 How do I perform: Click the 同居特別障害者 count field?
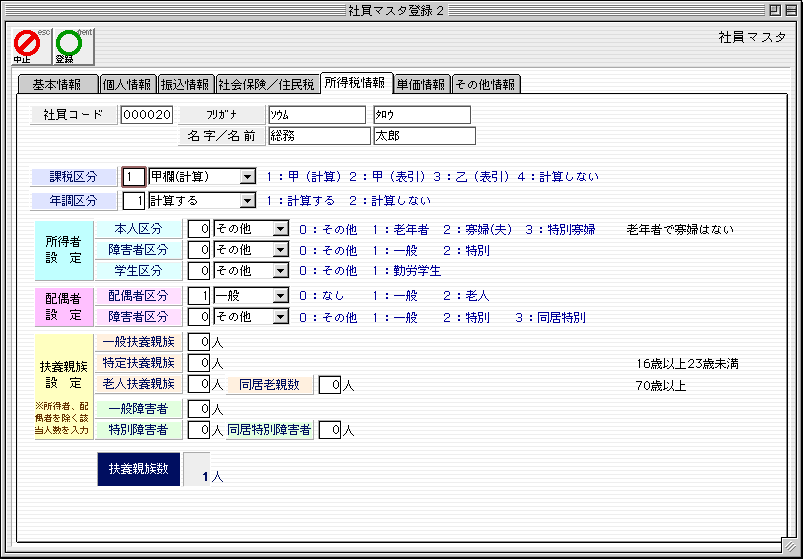click(330, 431)
